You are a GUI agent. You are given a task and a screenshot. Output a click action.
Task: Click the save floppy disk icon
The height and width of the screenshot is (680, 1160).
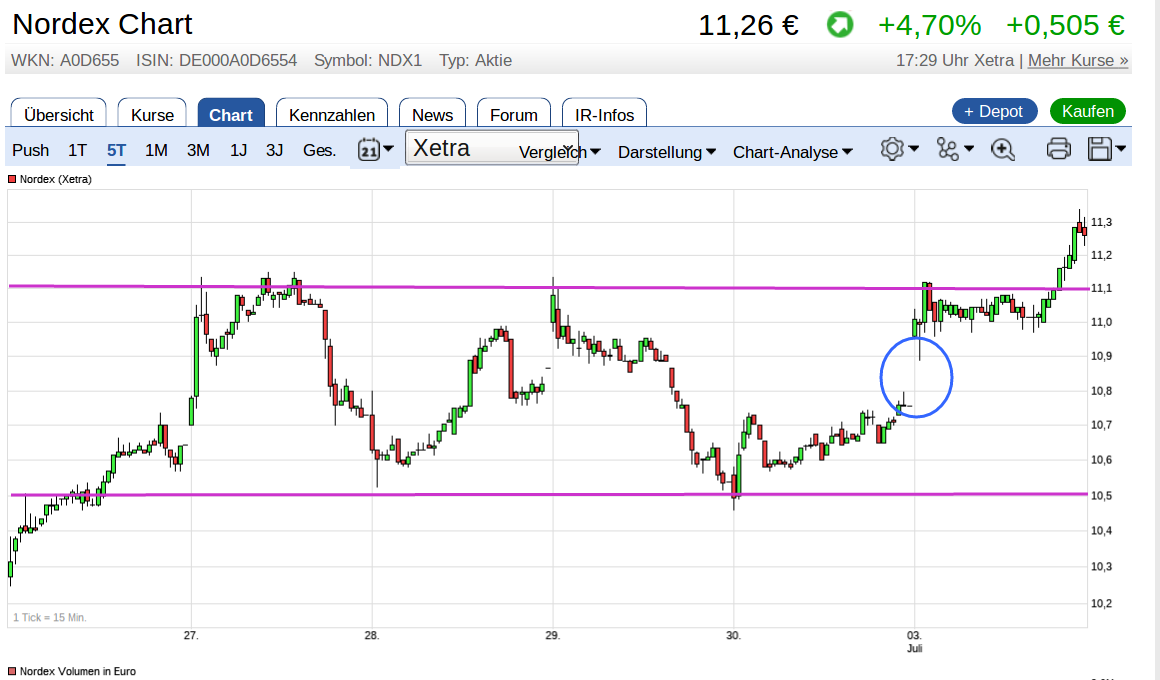[1100, 149]
